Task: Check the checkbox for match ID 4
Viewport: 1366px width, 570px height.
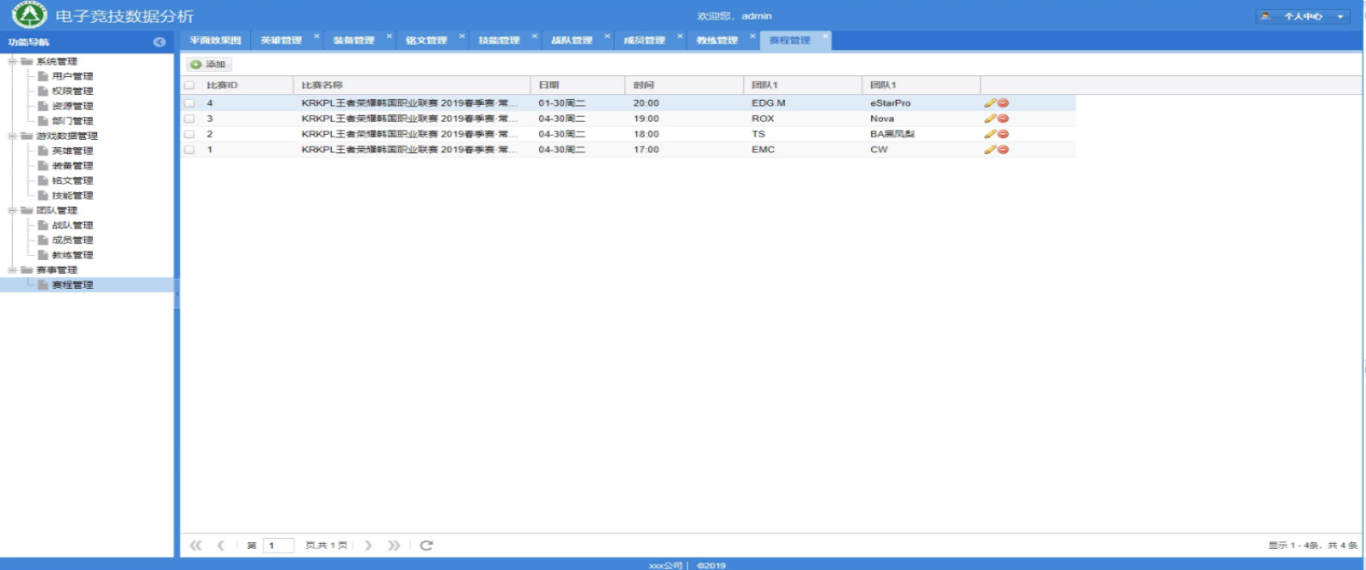Action: pos(189,103)
